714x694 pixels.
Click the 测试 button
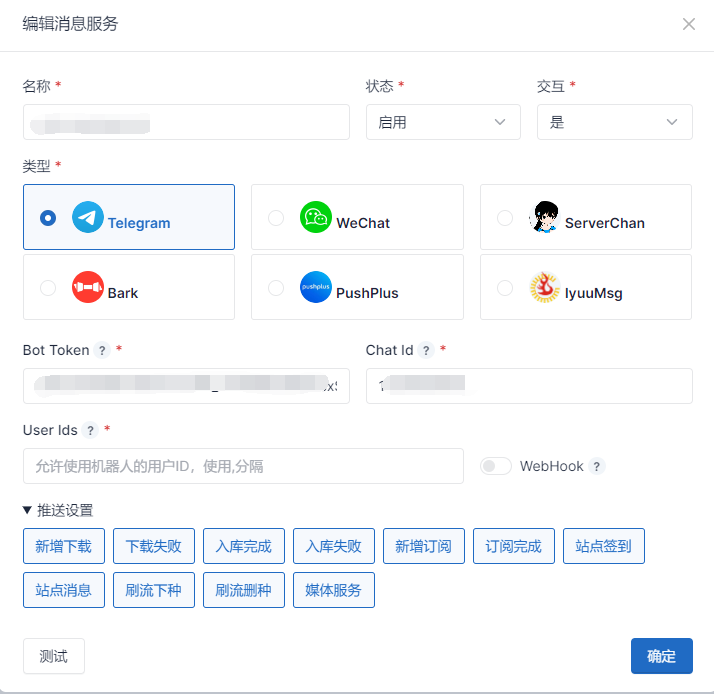(x=54, y=656)
